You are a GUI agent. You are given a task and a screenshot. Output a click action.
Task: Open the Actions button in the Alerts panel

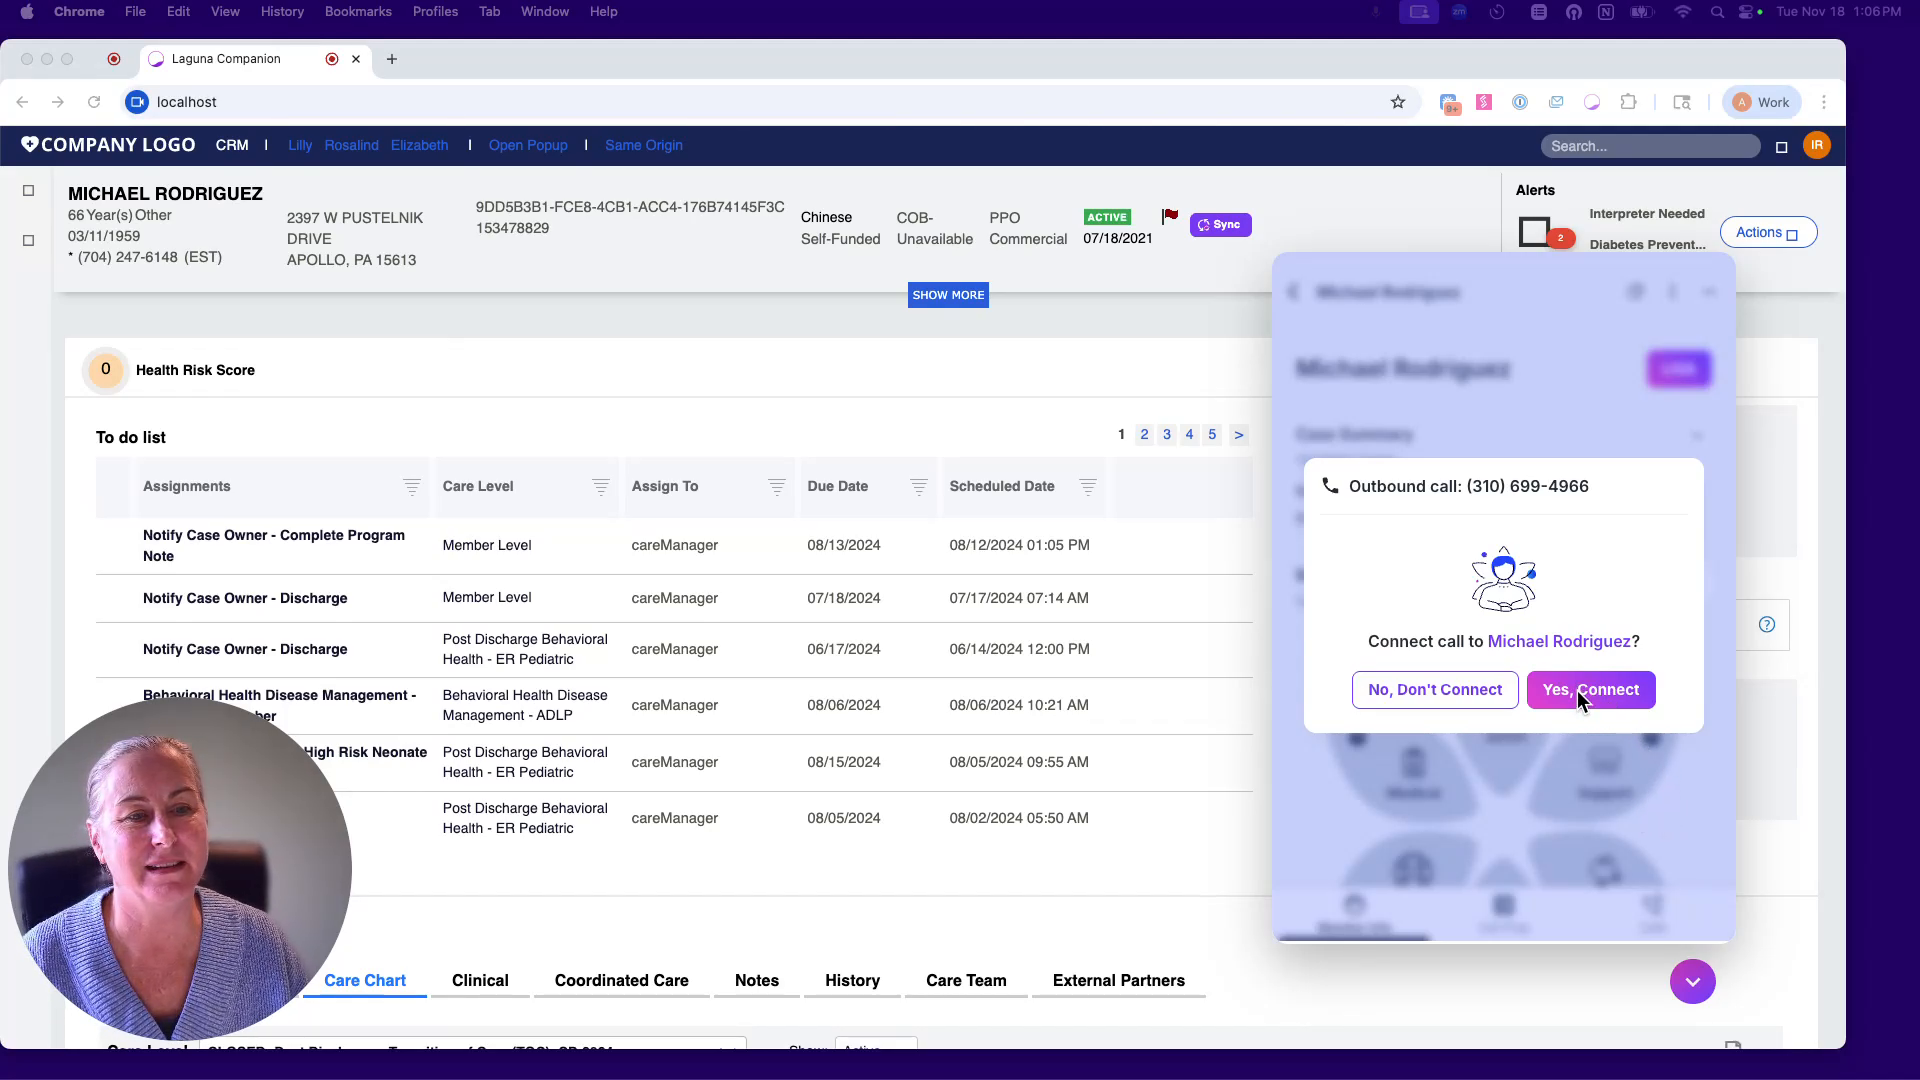coord(1768,231)
